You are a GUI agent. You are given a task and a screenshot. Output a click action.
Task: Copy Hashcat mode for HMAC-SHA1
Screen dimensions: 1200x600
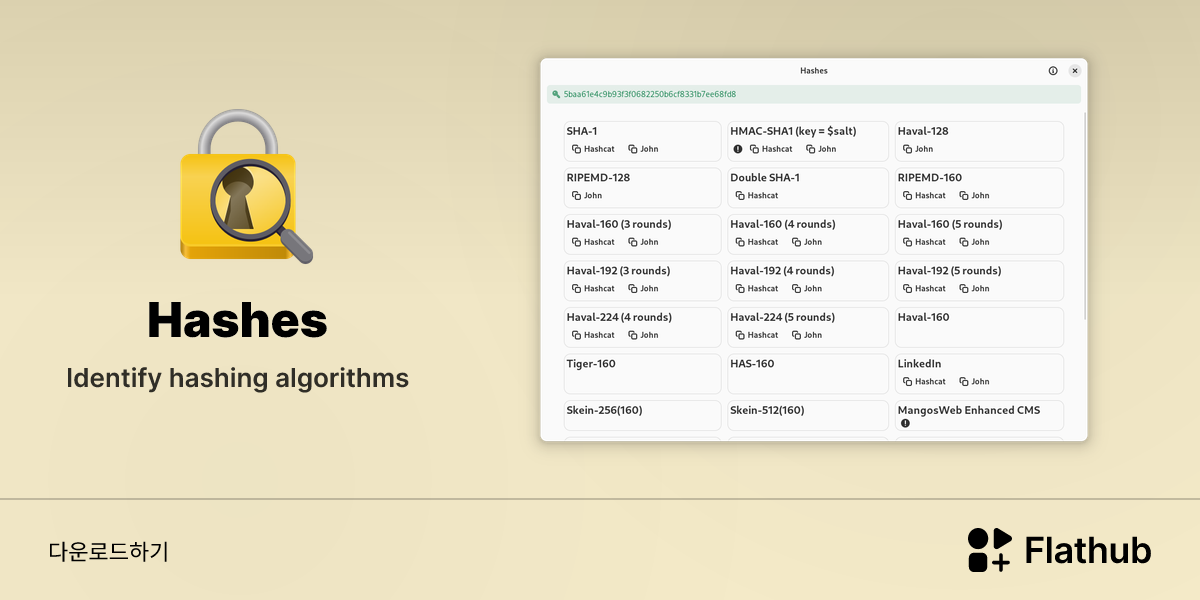point(771,149)
